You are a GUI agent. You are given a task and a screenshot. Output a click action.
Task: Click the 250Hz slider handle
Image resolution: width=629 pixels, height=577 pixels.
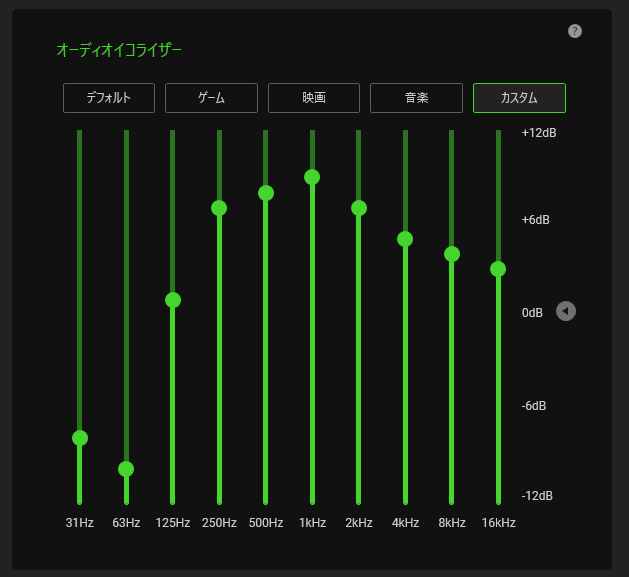[x=219, y=208]
